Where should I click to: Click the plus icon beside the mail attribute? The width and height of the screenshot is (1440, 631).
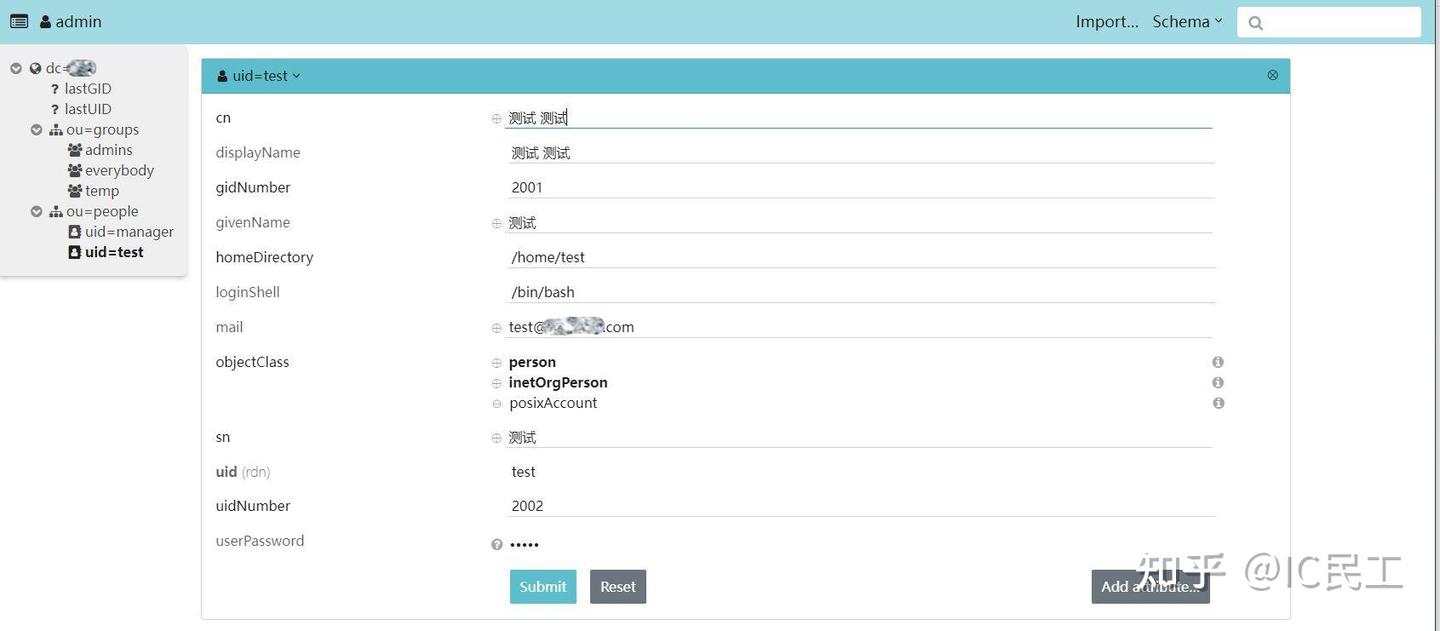pos(495,326)
